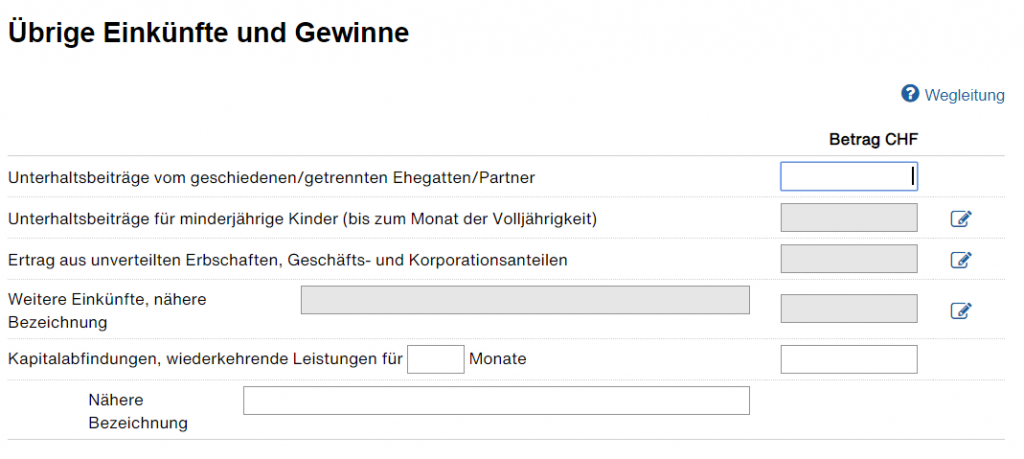The image size is (1024, 459).
Task: Open the Wegleitung guidance link
Action: (965, 95)
